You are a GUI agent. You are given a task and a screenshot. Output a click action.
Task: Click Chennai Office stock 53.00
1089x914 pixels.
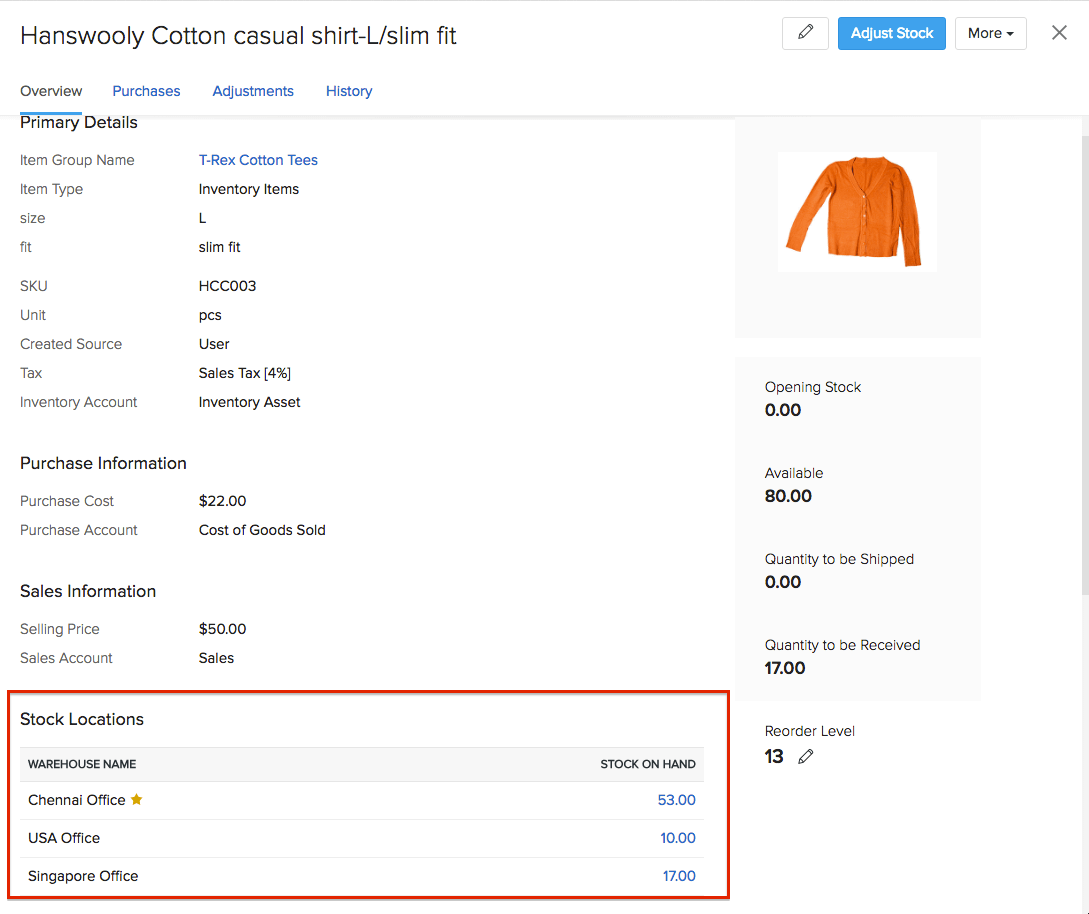pos(676,800)
